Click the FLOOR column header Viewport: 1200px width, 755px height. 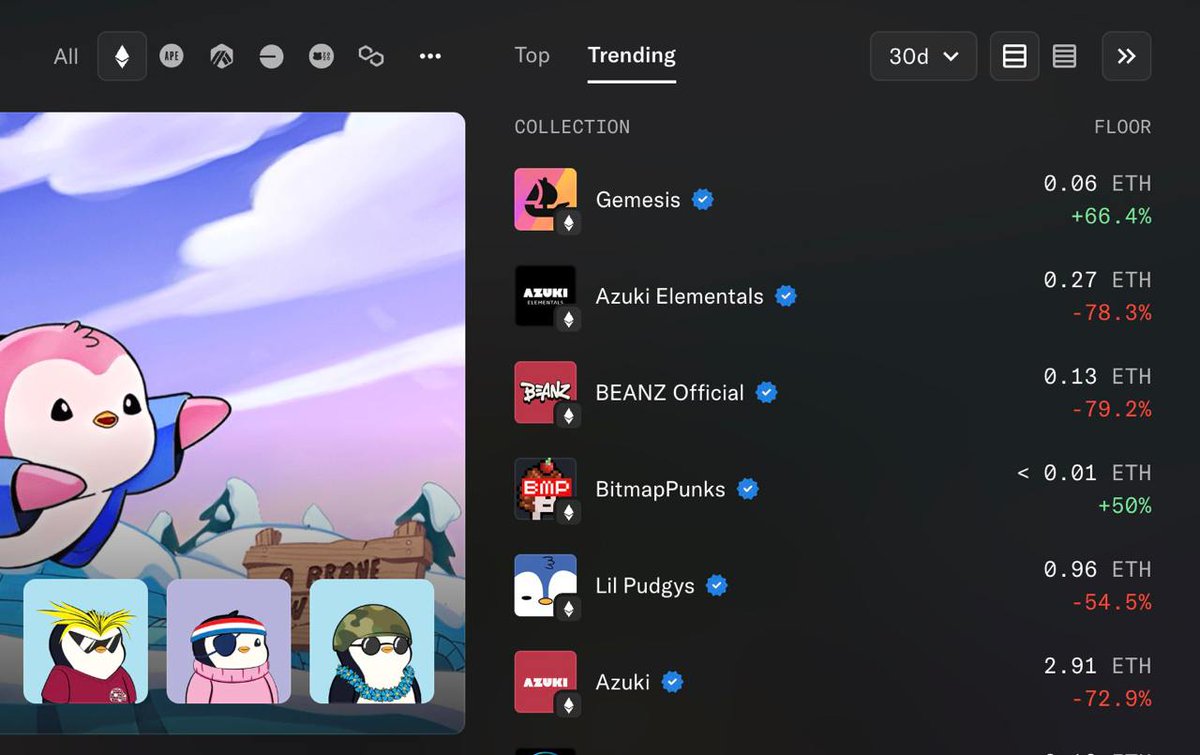tap(1122, 127)
